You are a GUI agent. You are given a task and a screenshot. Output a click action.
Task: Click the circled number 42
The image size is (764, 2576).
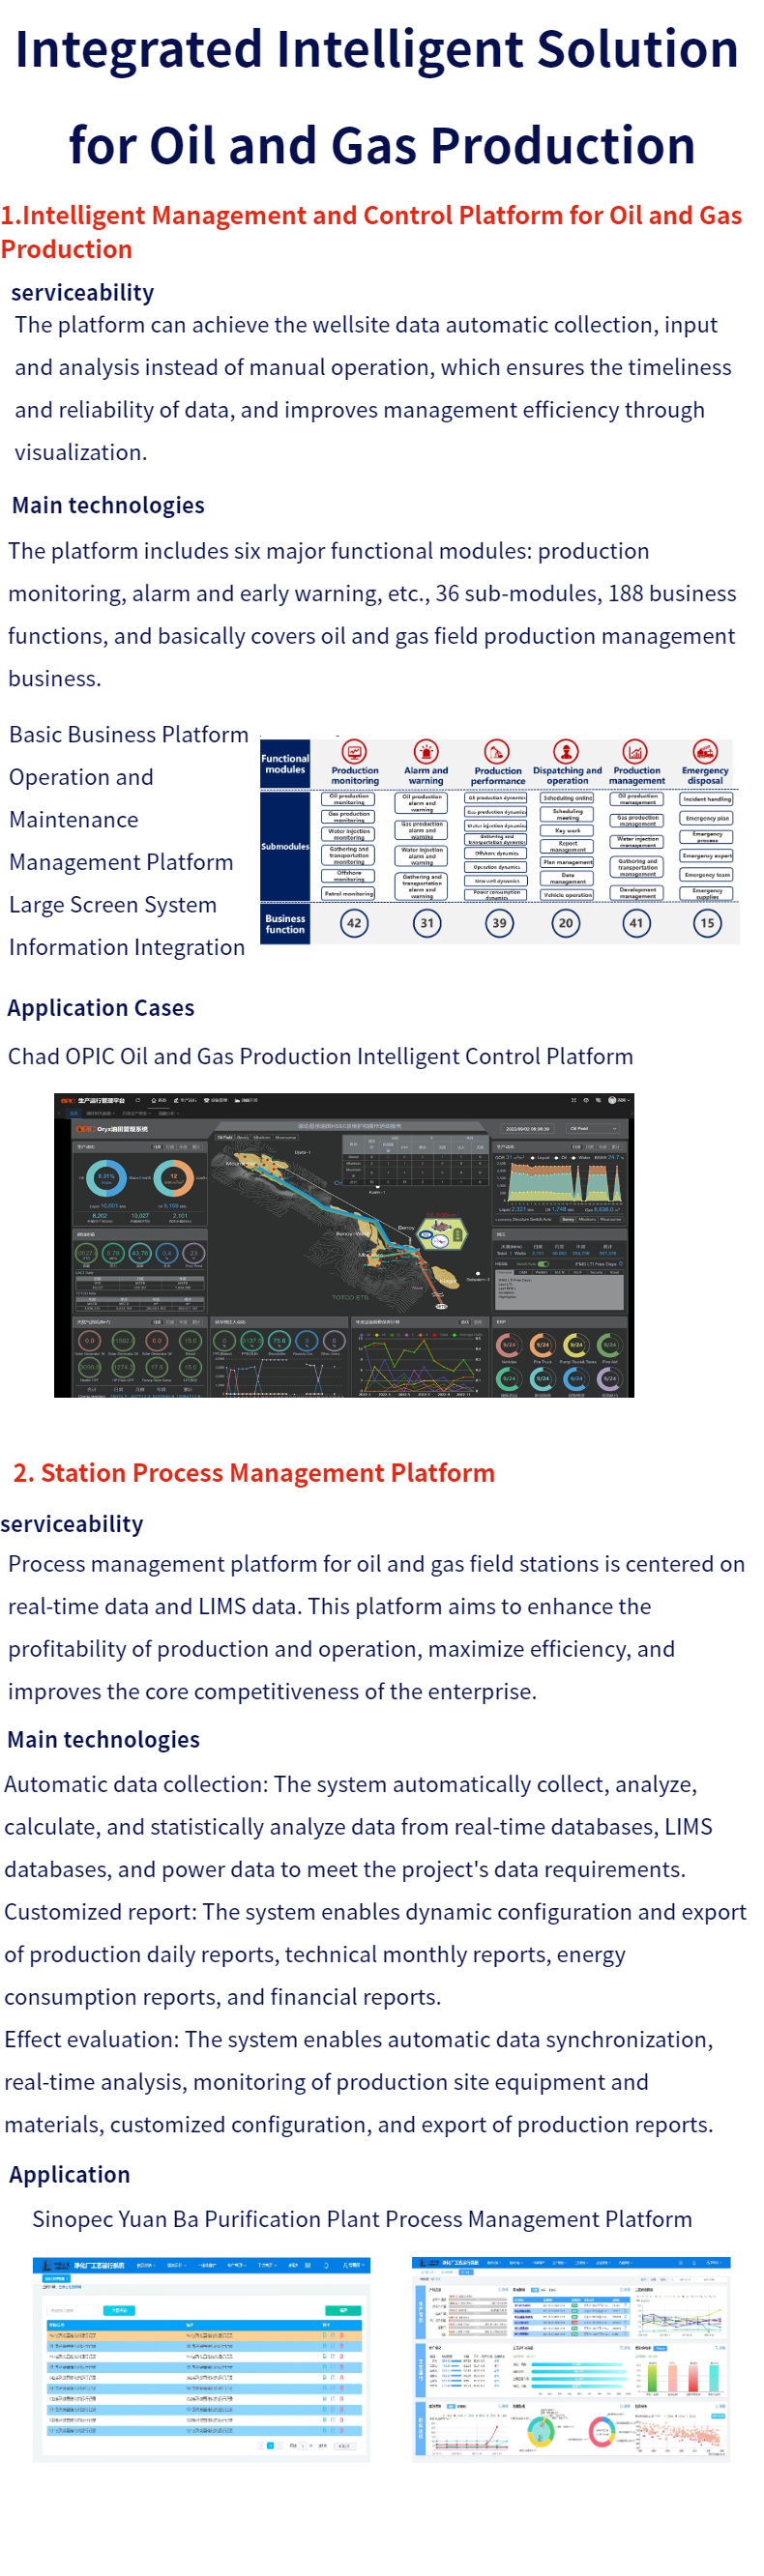pos(354,923)
